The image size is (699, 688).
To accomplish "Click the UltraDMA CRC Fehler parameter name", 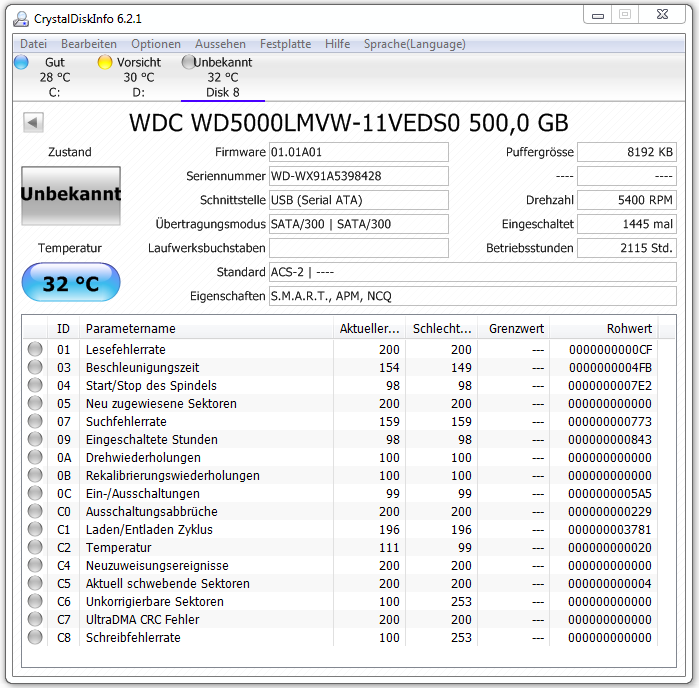I will 143,620.
